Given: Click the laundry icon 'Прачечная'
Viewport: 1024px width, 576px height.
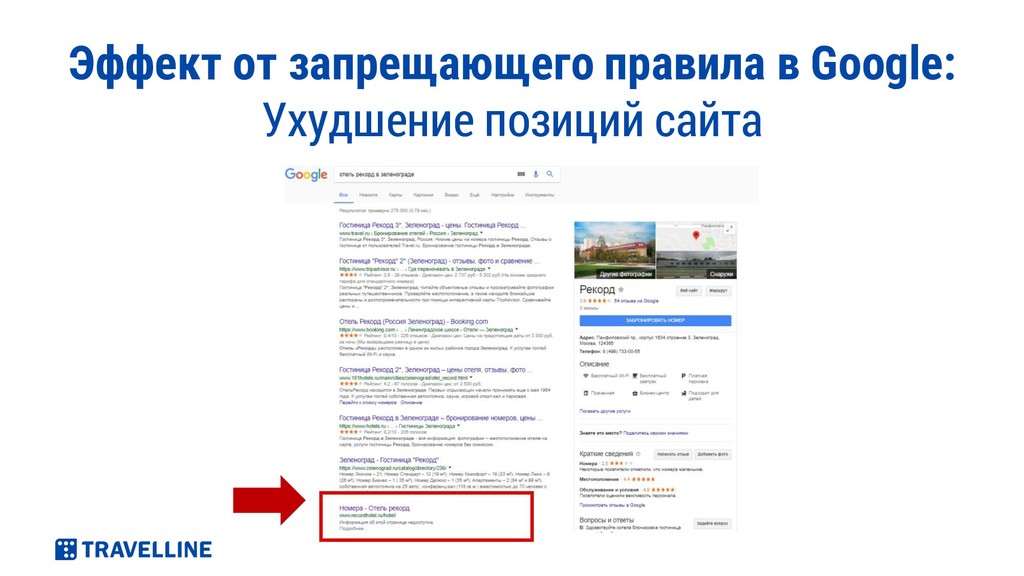Looking at the screenshot, I should (x=585, y=393).
